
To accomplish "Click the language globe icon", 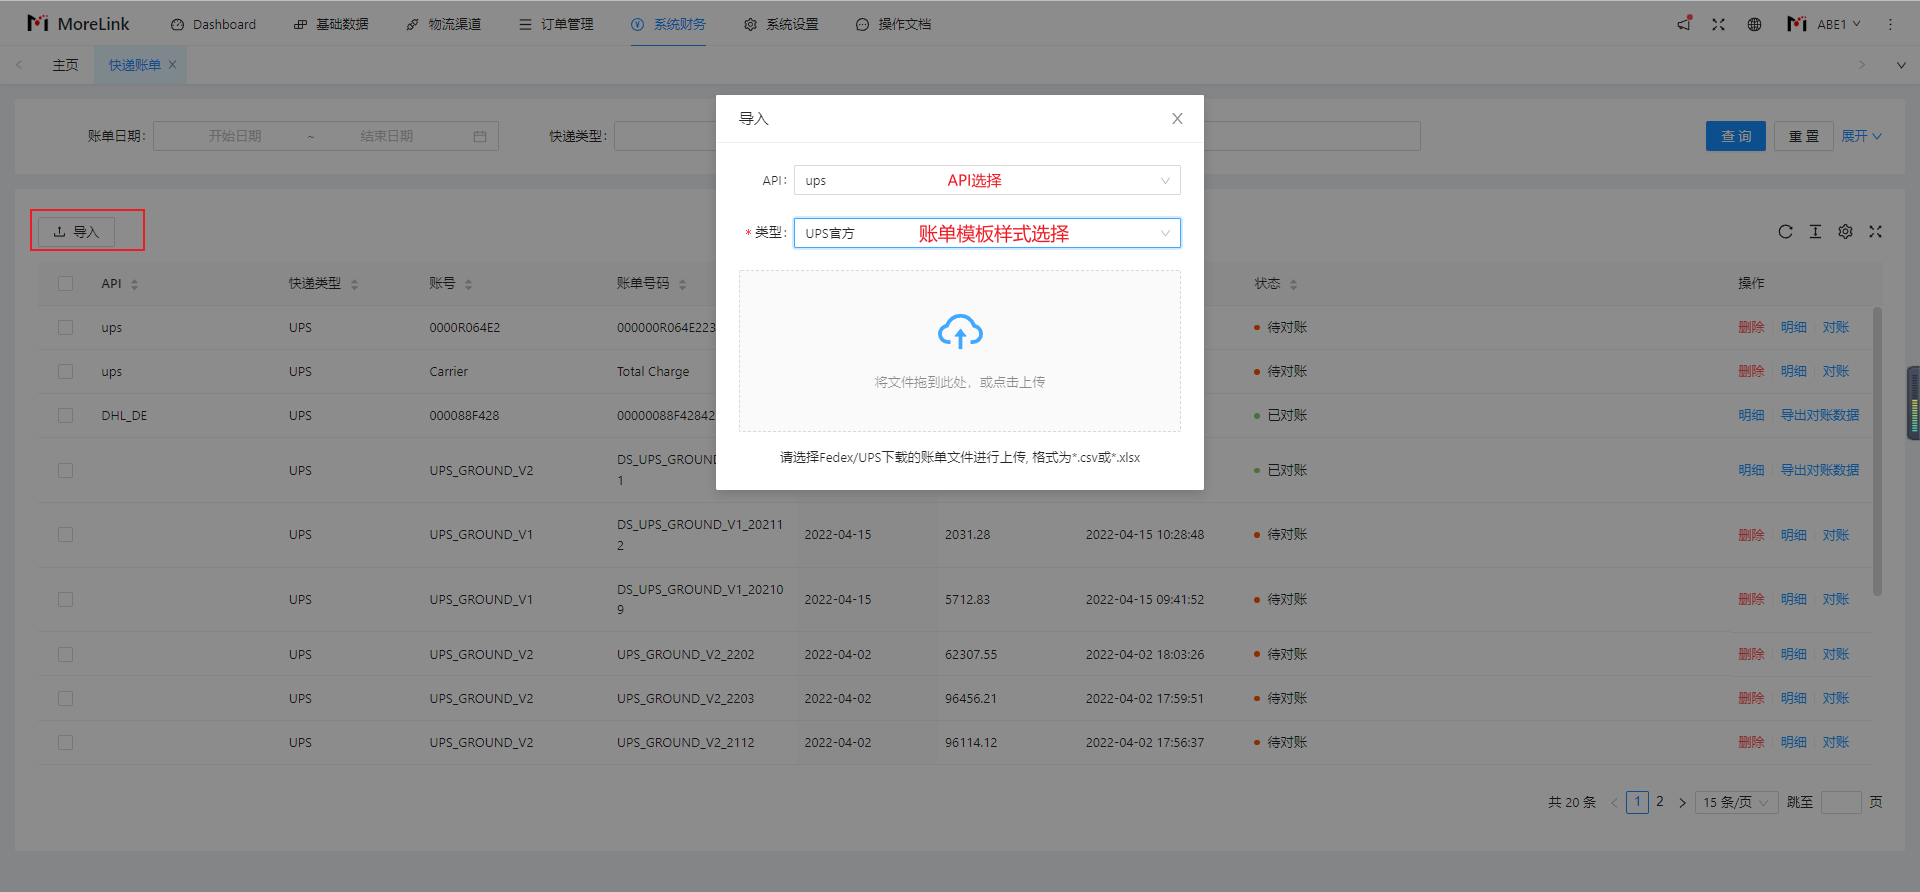I will pos(1754,24).
